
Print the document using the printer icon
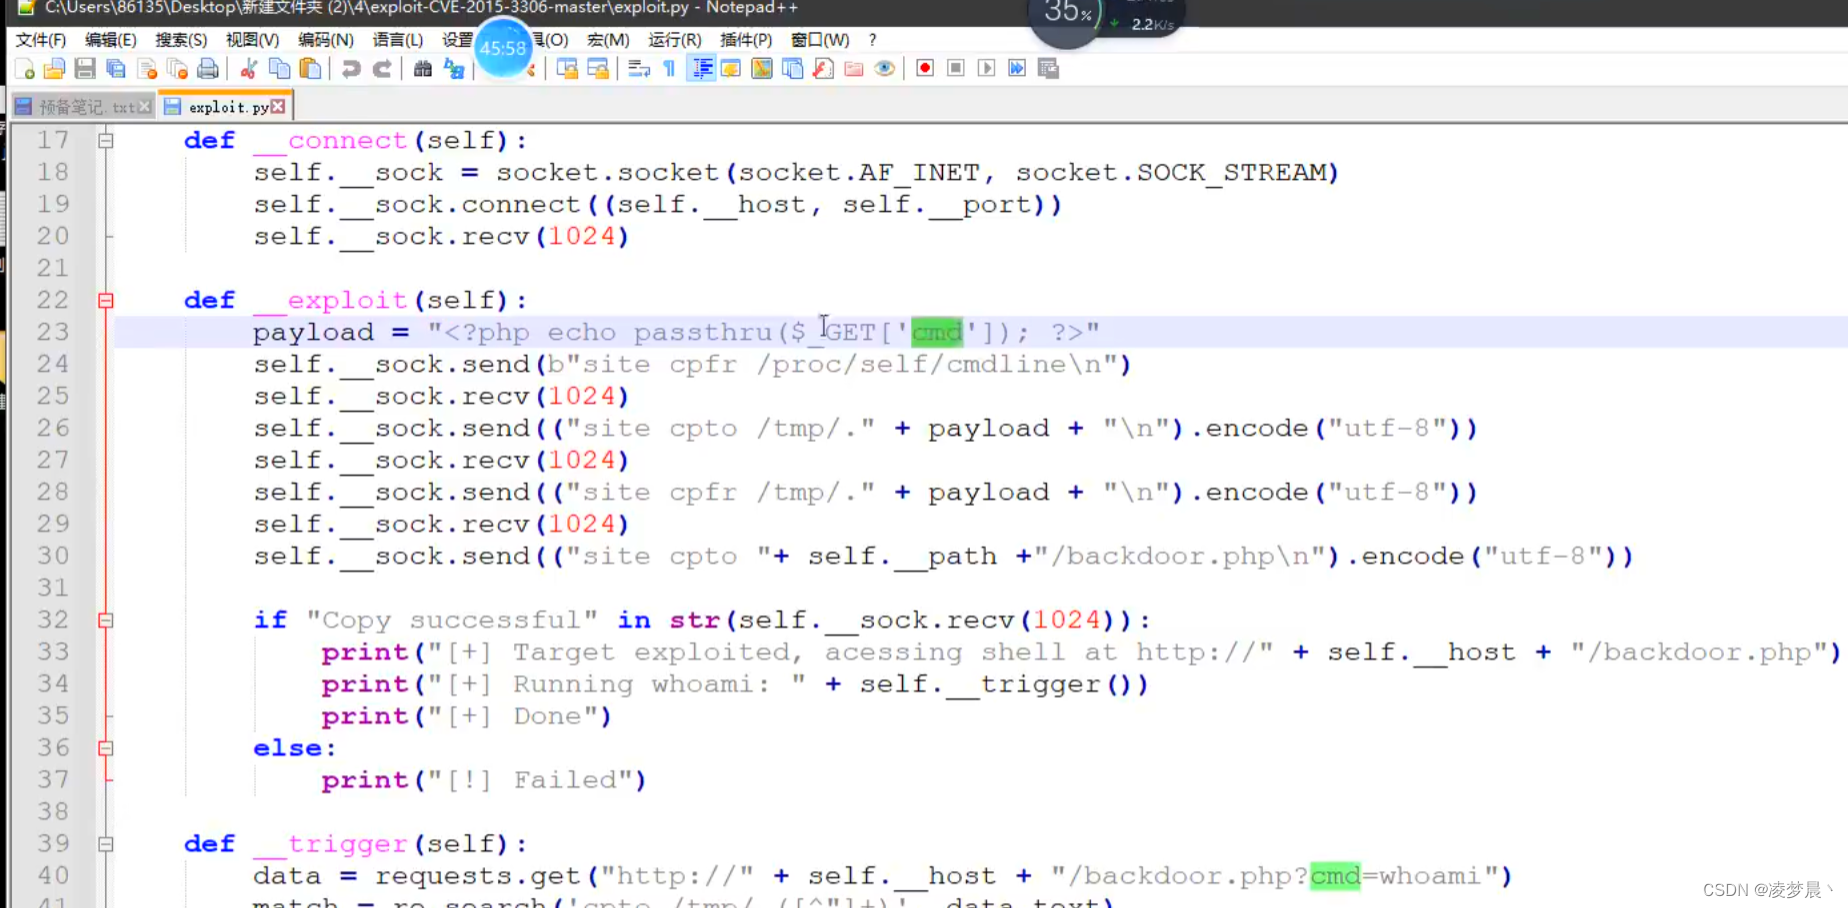[208, 68]
